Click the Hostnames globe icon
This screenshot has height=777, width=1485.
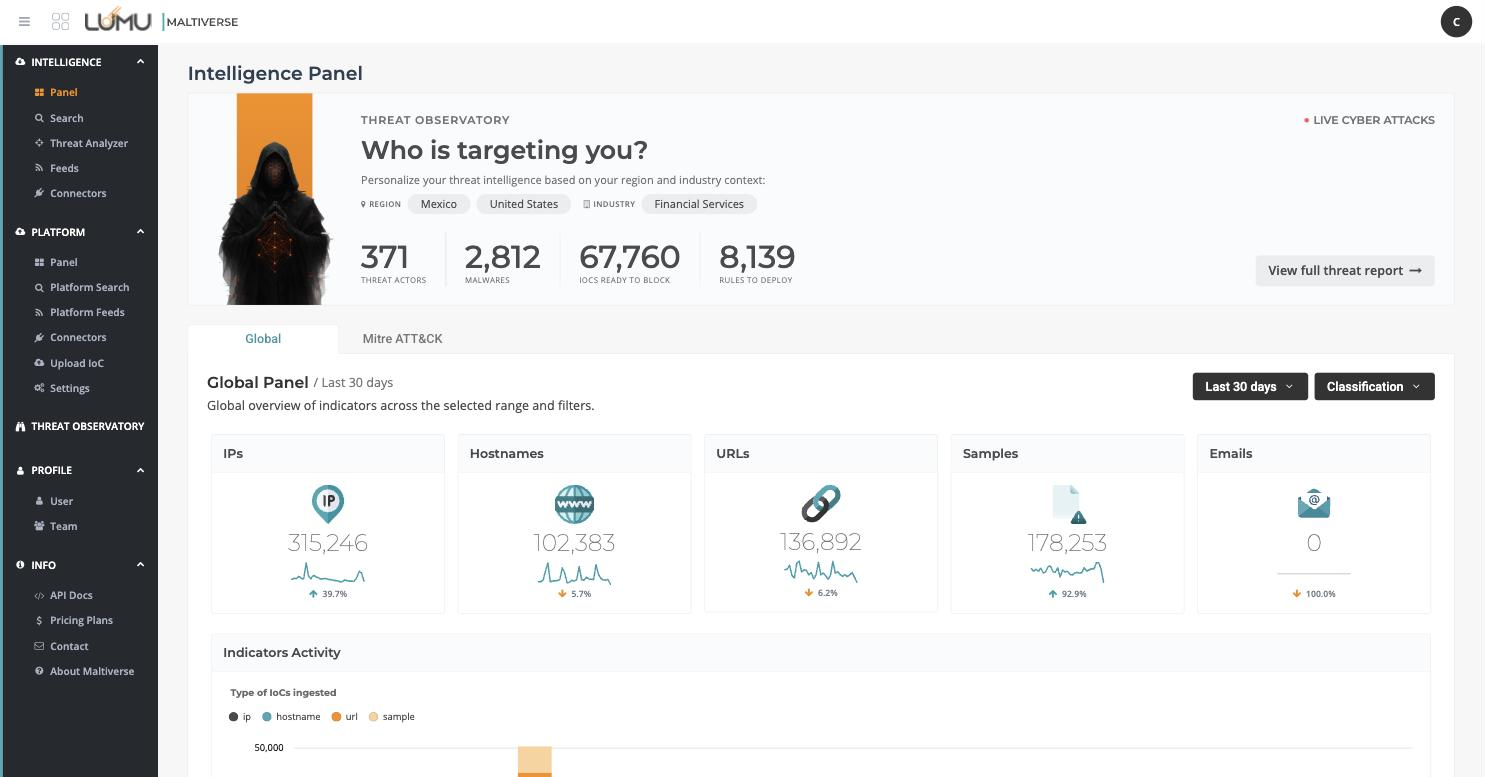574,503
